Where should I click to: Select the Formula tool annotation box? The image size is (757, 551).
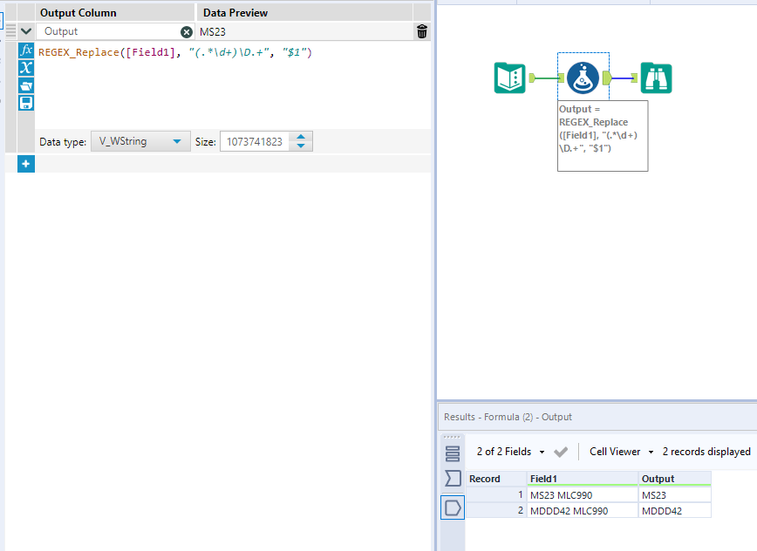[x=603, y=136]
